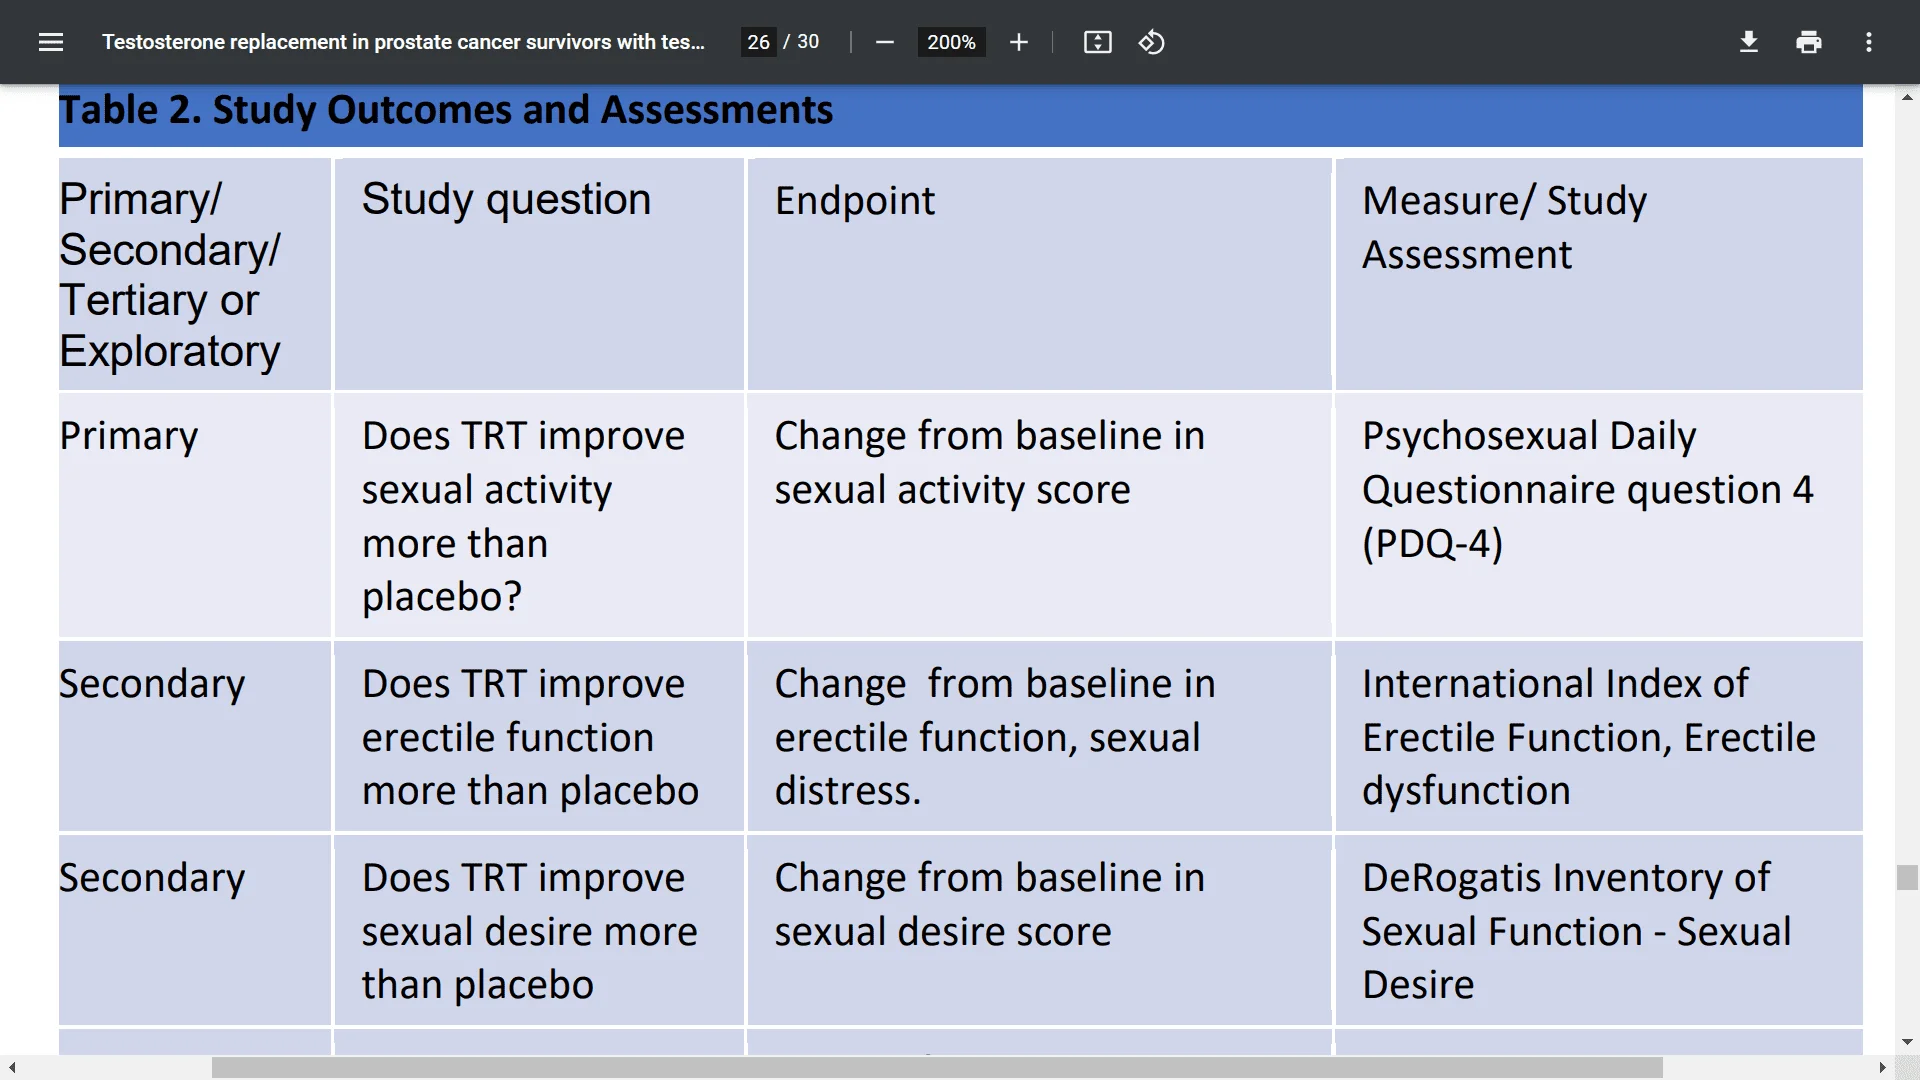Toggle the navigation sidebar panel
Viewport: 1920px width, 1080px height.
pyautogui.click(x=49, y=41)
